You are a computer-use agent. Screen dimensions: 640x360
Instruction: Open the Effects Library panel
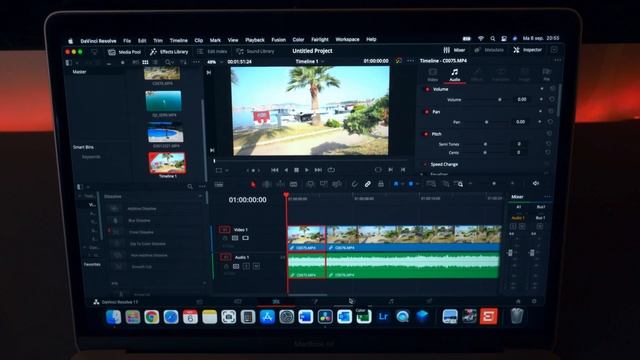(169, 52)
